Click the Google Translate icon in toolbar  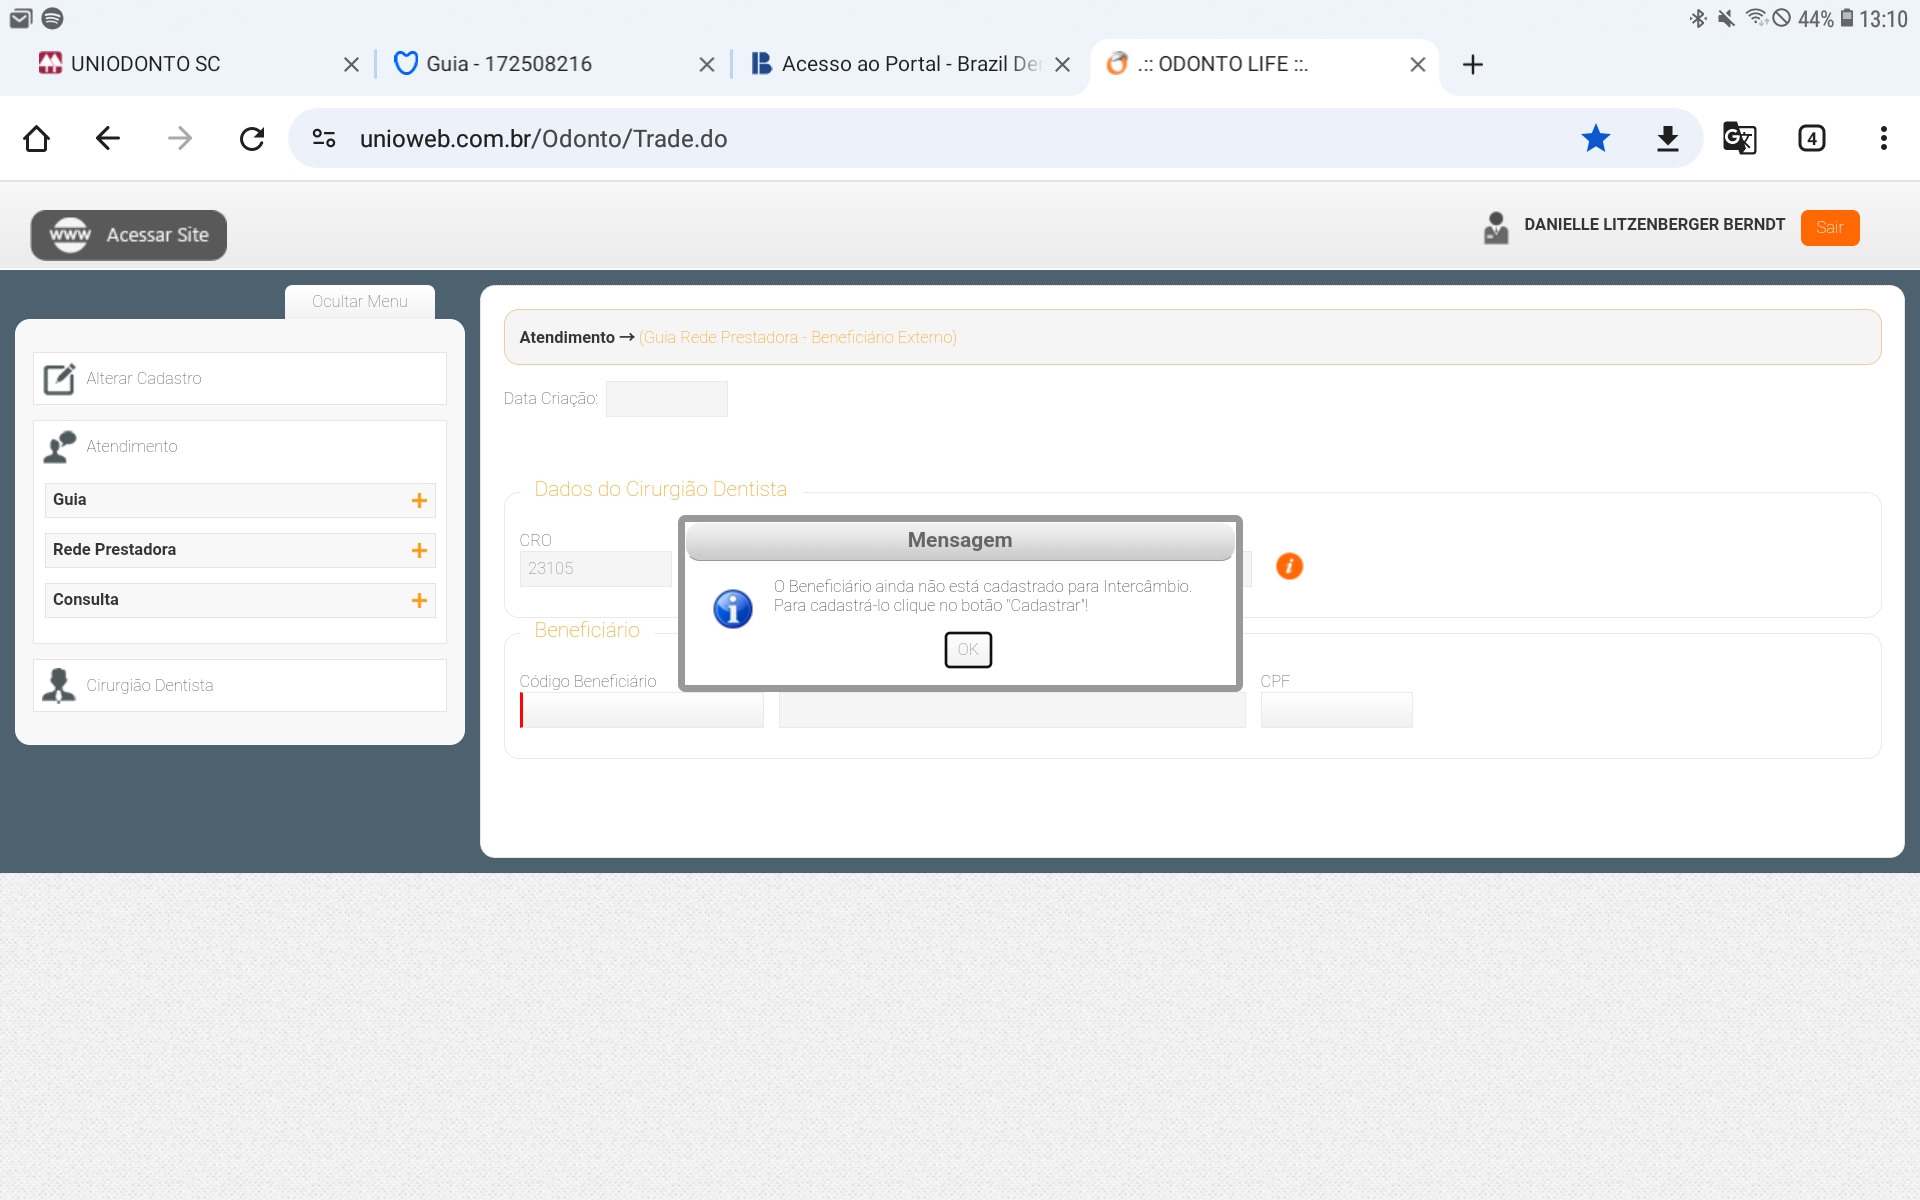pos(1739,138)
